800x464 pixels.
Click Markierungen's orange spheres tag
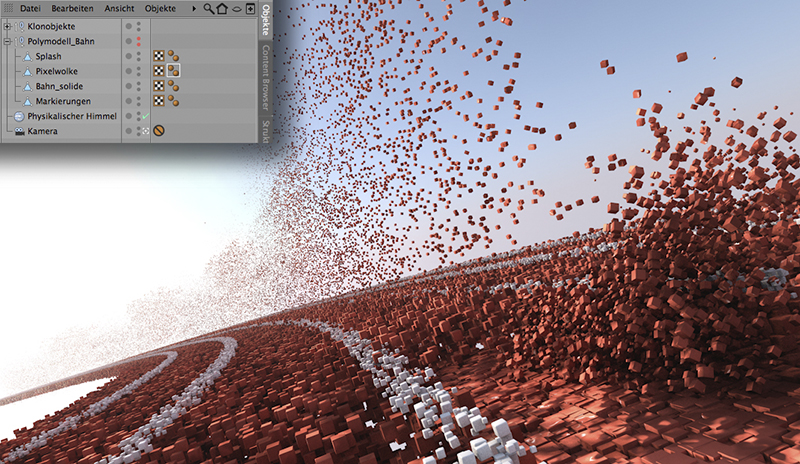(173, 101)
